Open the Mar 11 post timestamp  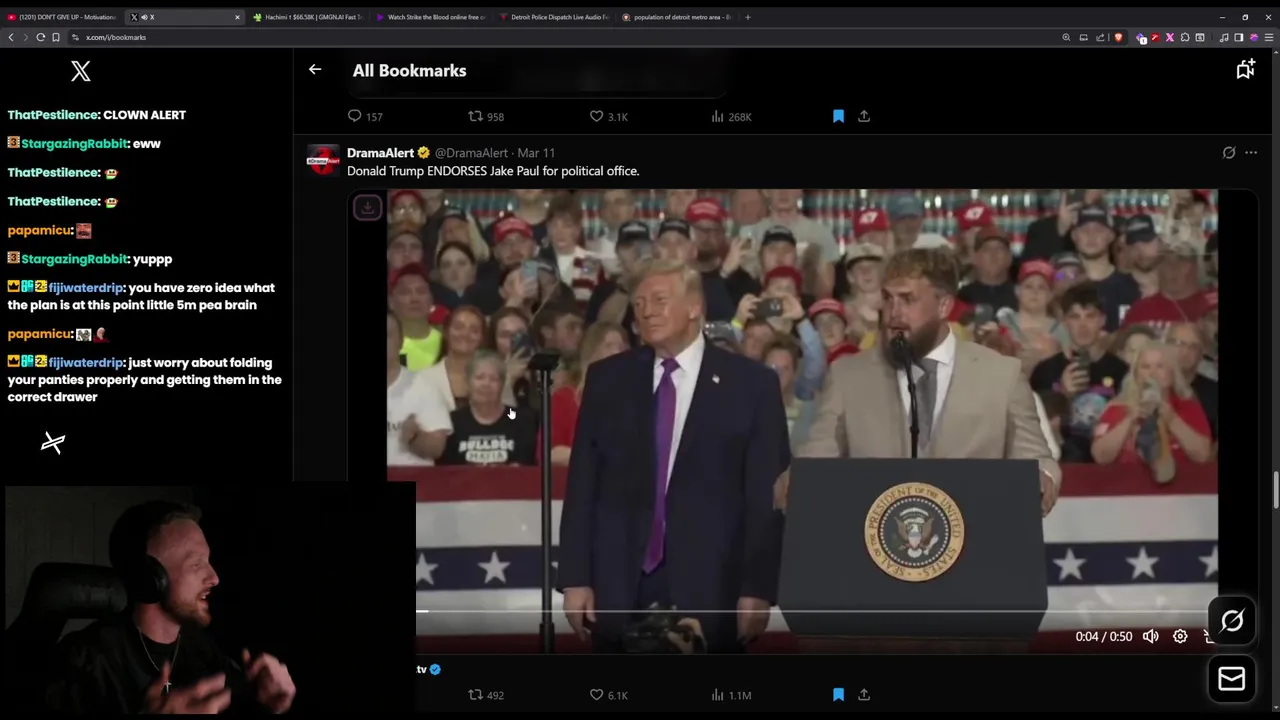536,153
